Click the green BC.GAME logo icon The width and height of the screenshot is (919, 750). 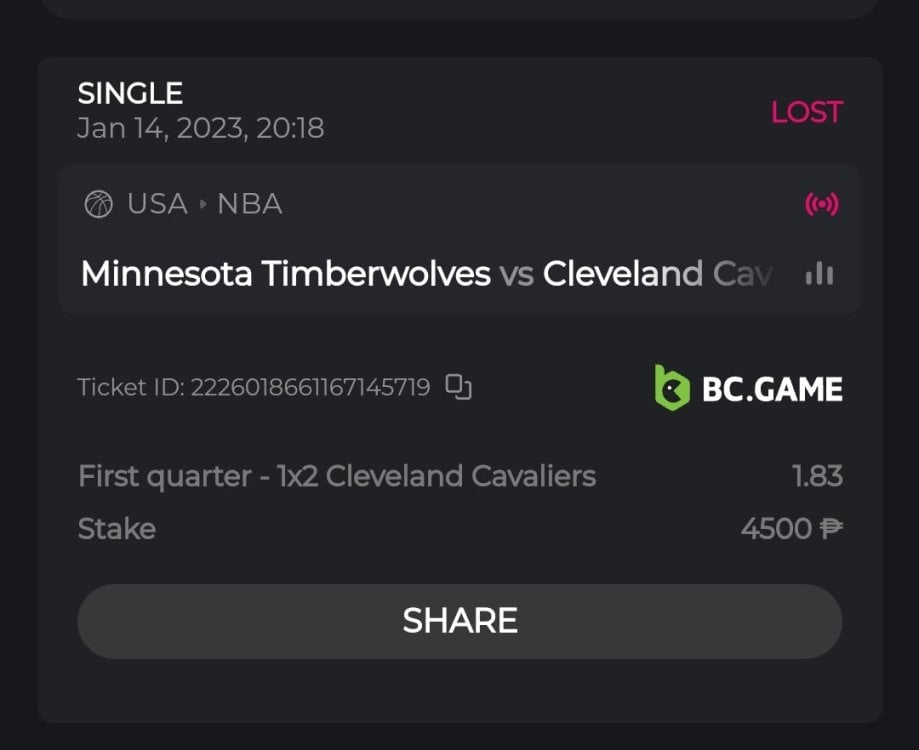[x=672, y=387]
